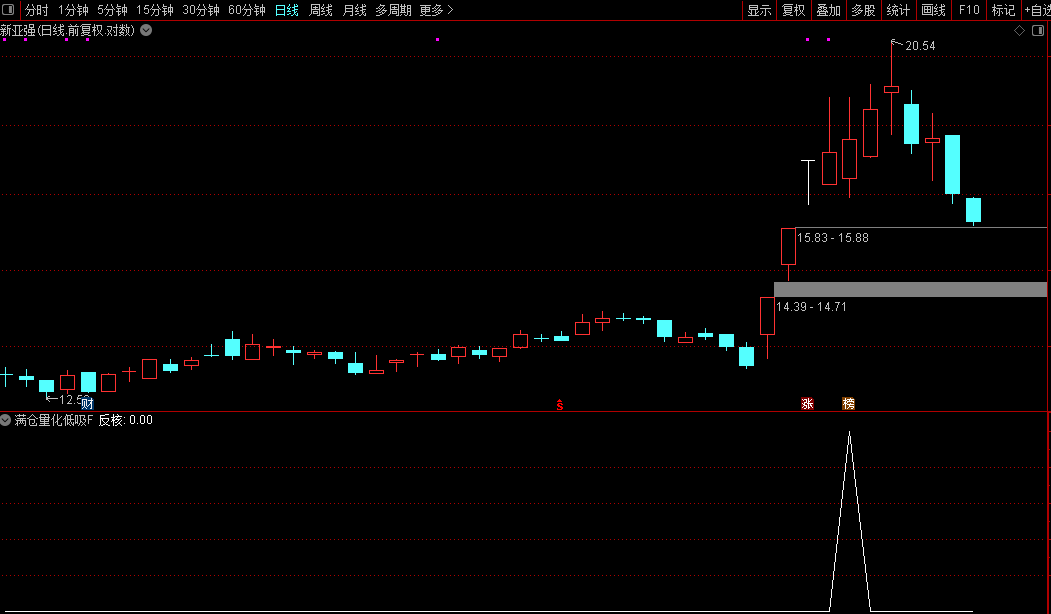Click the 涨 limit-up marker
This screenshot has width=1051, height=614.
807,404
